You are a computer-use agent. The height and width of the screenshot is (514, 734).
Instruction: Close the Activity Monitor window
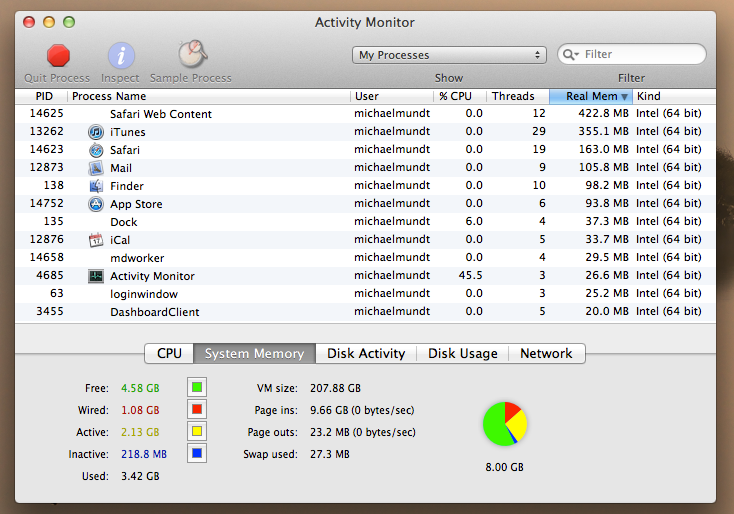point(29,22)
